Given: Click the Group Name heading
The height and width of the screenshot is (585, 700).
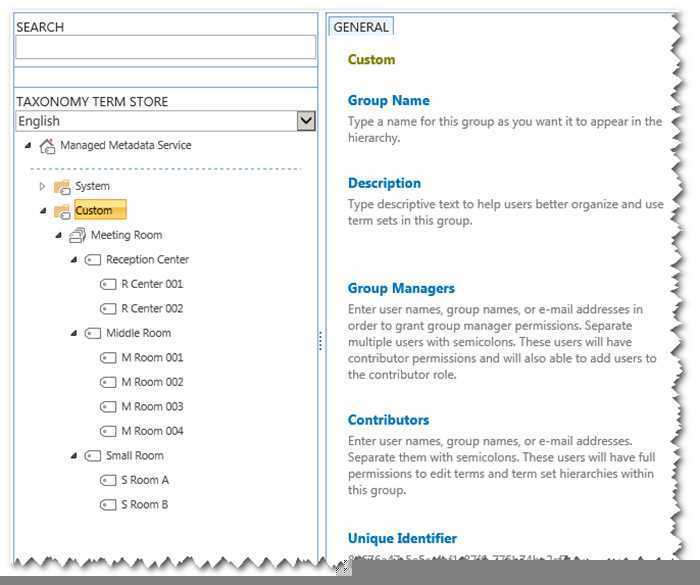Looking at the screenshot, I should pos(388,100).
